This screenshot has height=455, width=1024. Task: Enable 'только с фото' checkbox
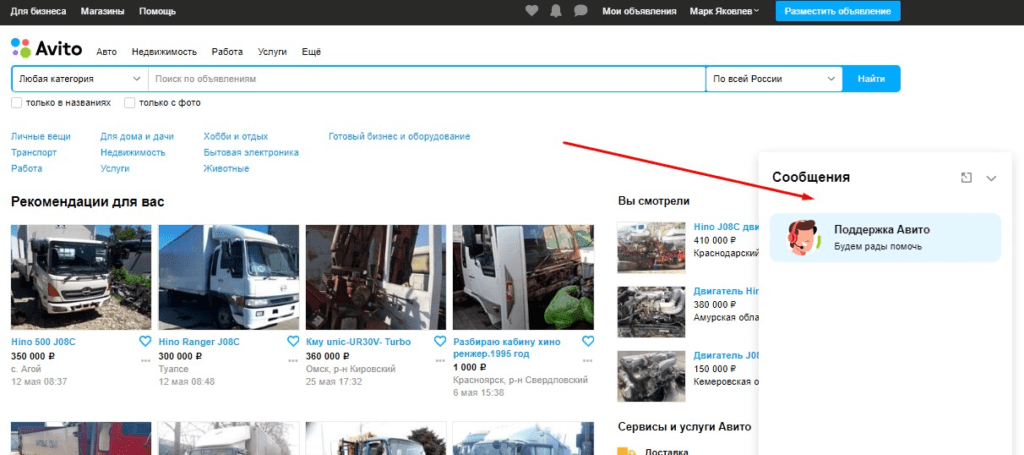tap(130, 103)
